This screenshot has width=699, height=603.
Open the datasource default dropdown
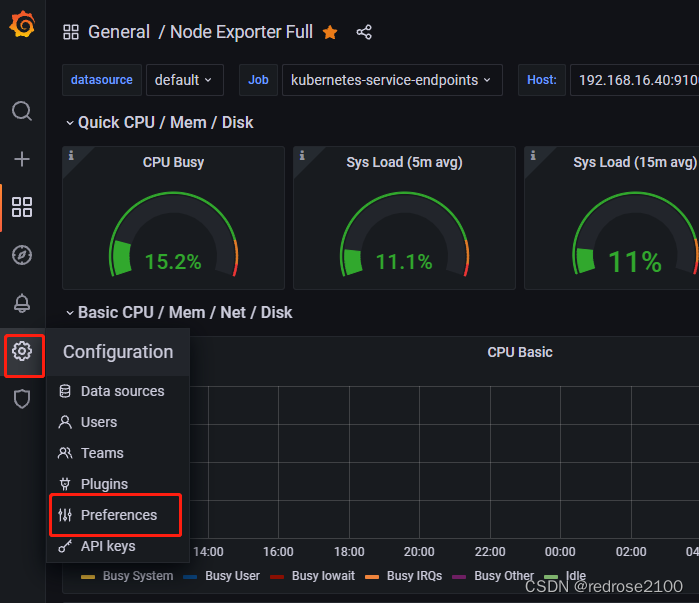click(x=184, y=79)
